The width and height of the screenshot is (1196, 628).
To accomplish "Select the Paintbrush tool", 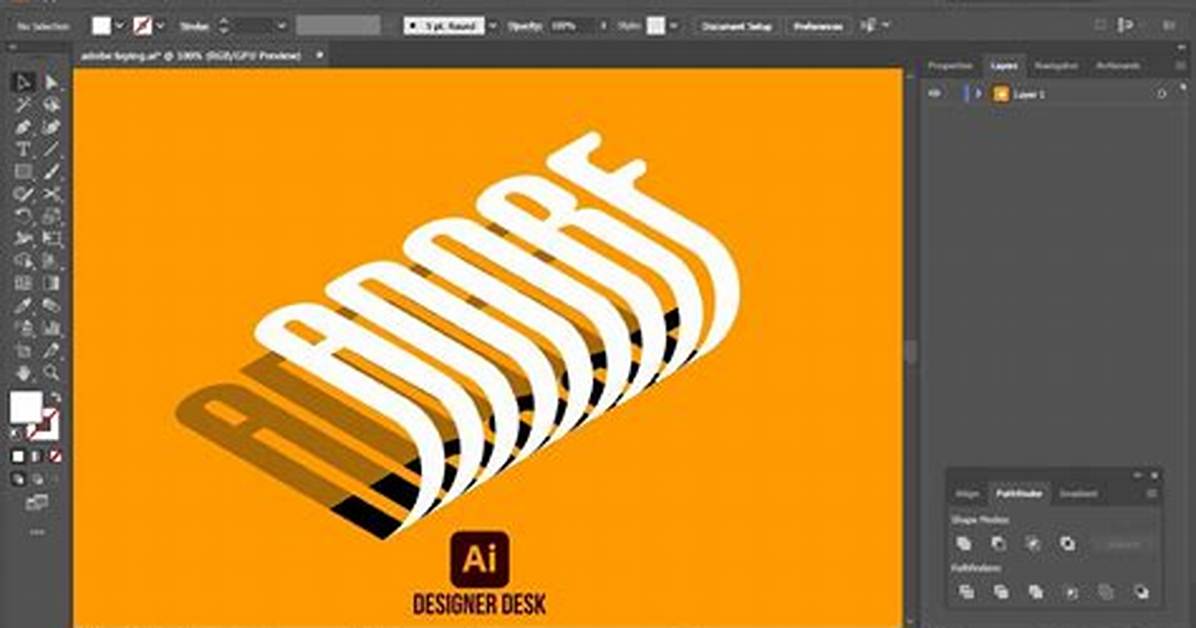I will [x=51, y=172].
